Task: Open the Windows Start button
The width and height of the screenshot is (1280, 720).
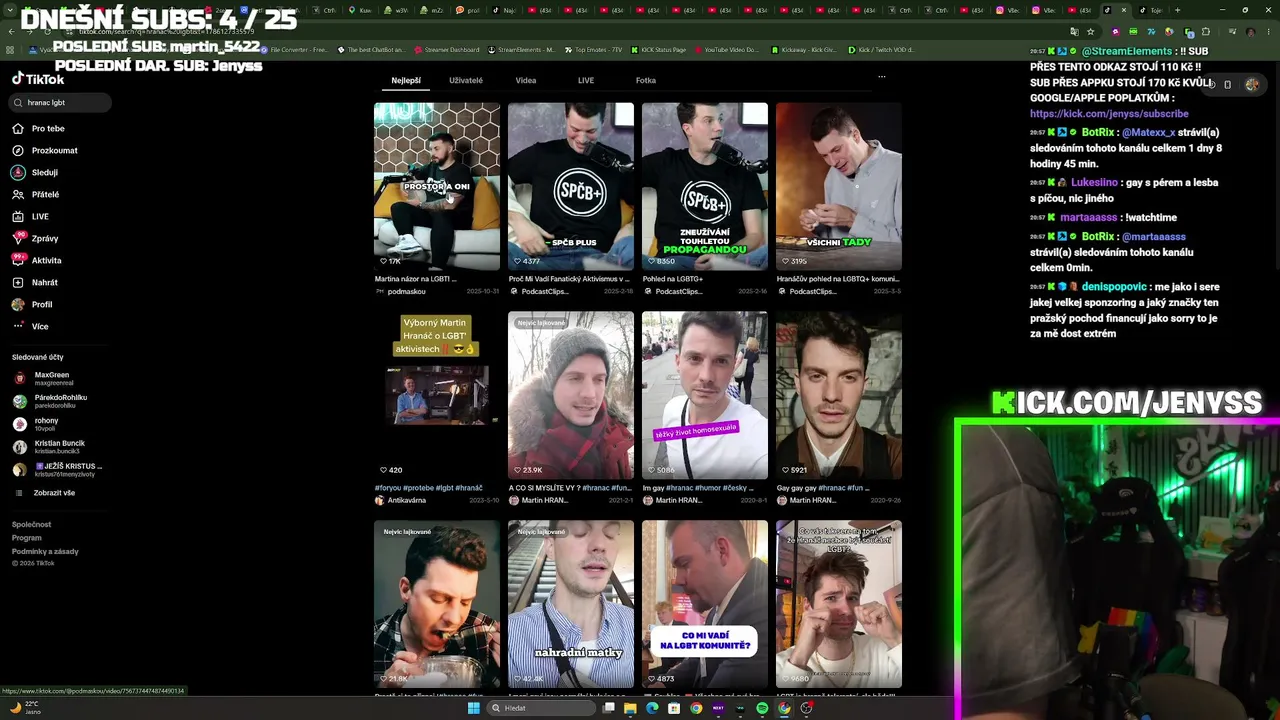Action: point(474,708)
